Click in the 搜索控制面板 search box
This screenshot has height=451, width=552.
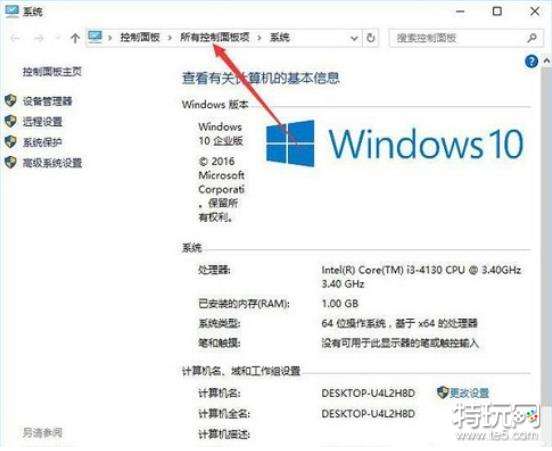tap(458, 38)
